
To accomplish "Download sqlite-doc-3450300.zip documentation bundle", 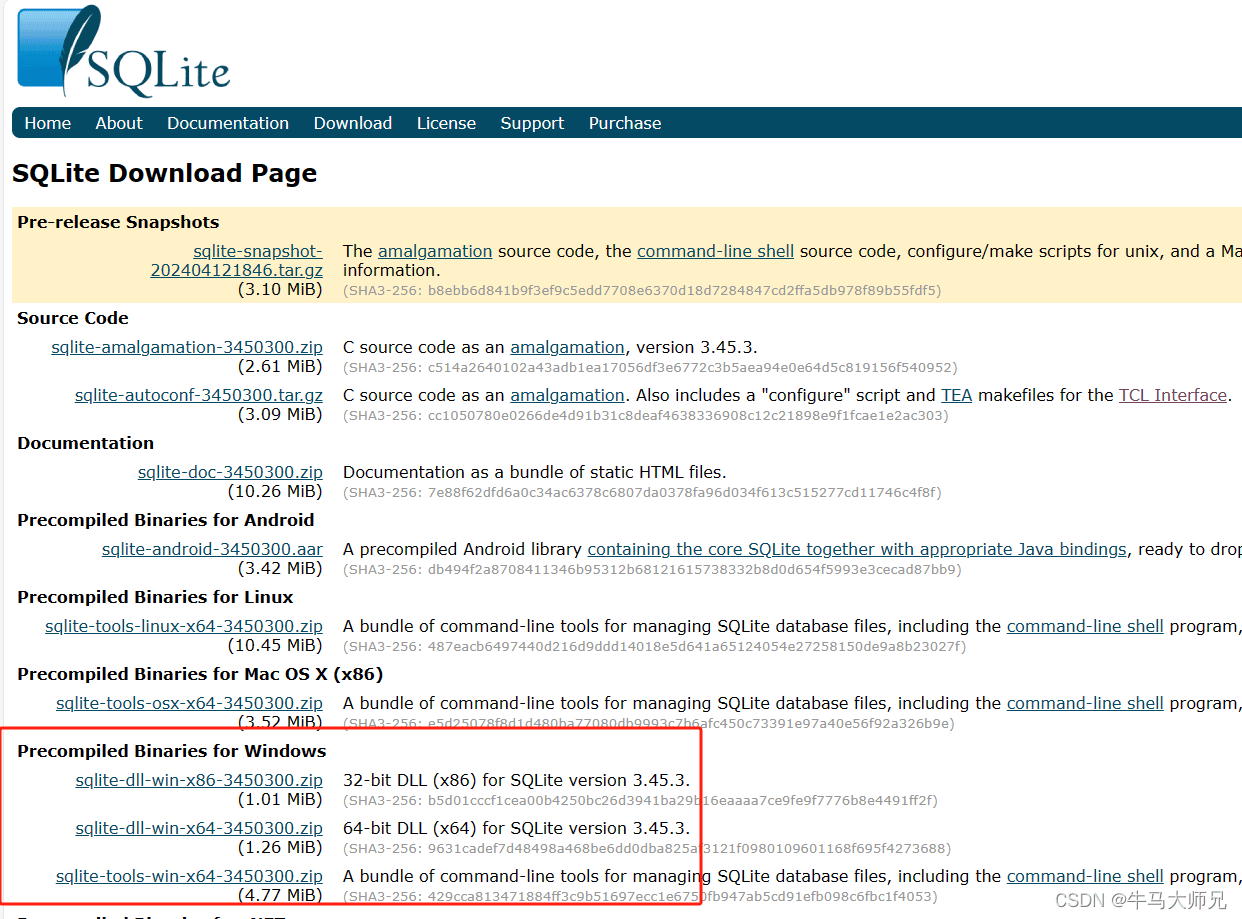I will [230, 472].
